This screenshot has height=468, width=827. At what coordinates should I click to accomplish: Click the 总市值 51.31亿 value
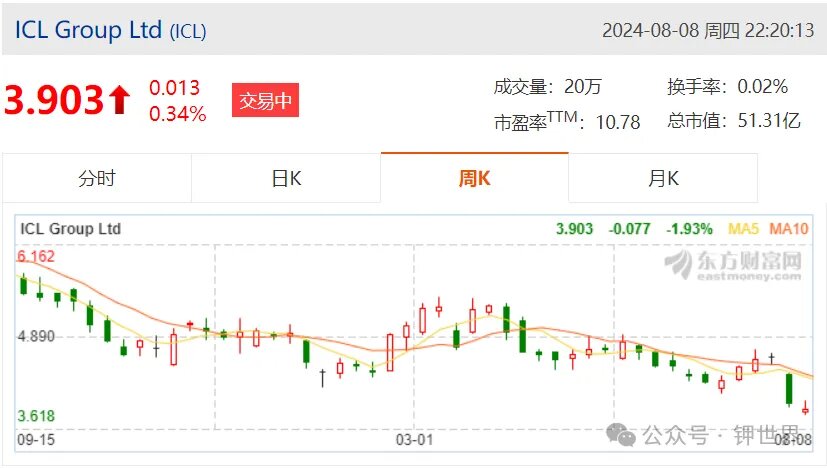tap(734, 121)
